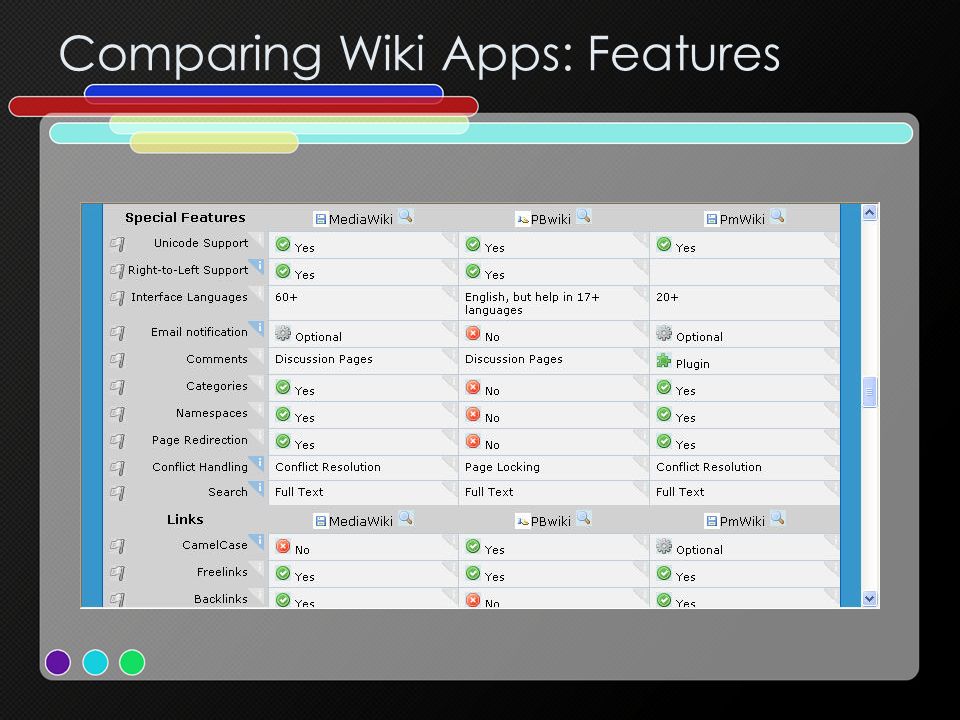Image resolution: width=960 pixels, height=720 pixels.
Task: Select the Unicode Support feature label
Action: (201, 243)
